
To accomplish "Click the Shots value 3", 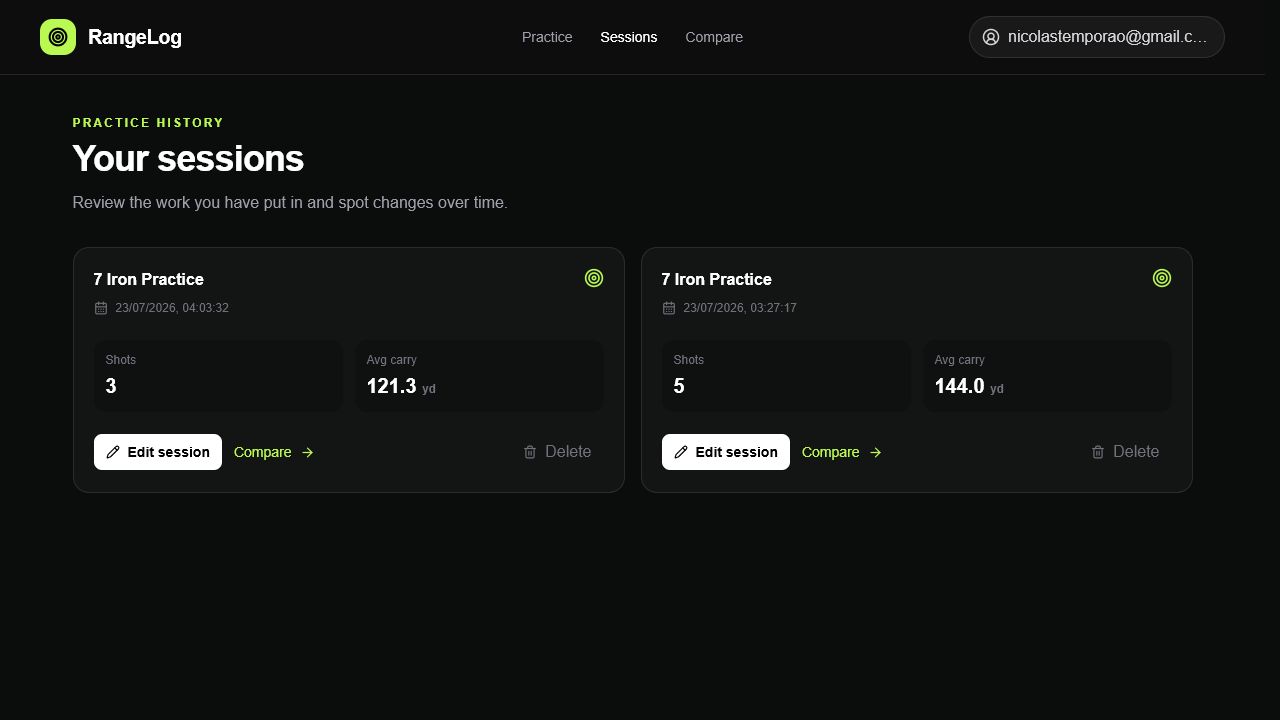I will (x=111, y=386).
